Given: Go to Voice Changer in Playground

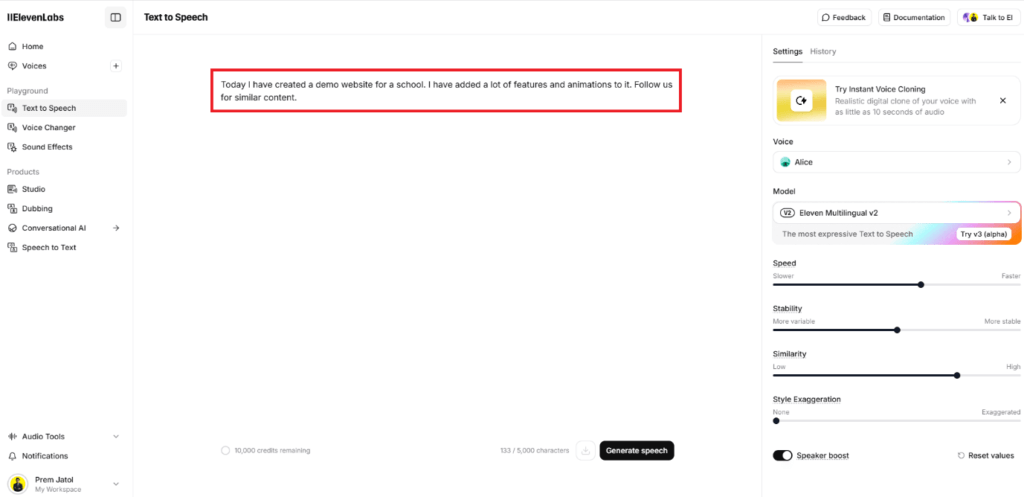Looking at the screenshot, I should pos(64,127).
